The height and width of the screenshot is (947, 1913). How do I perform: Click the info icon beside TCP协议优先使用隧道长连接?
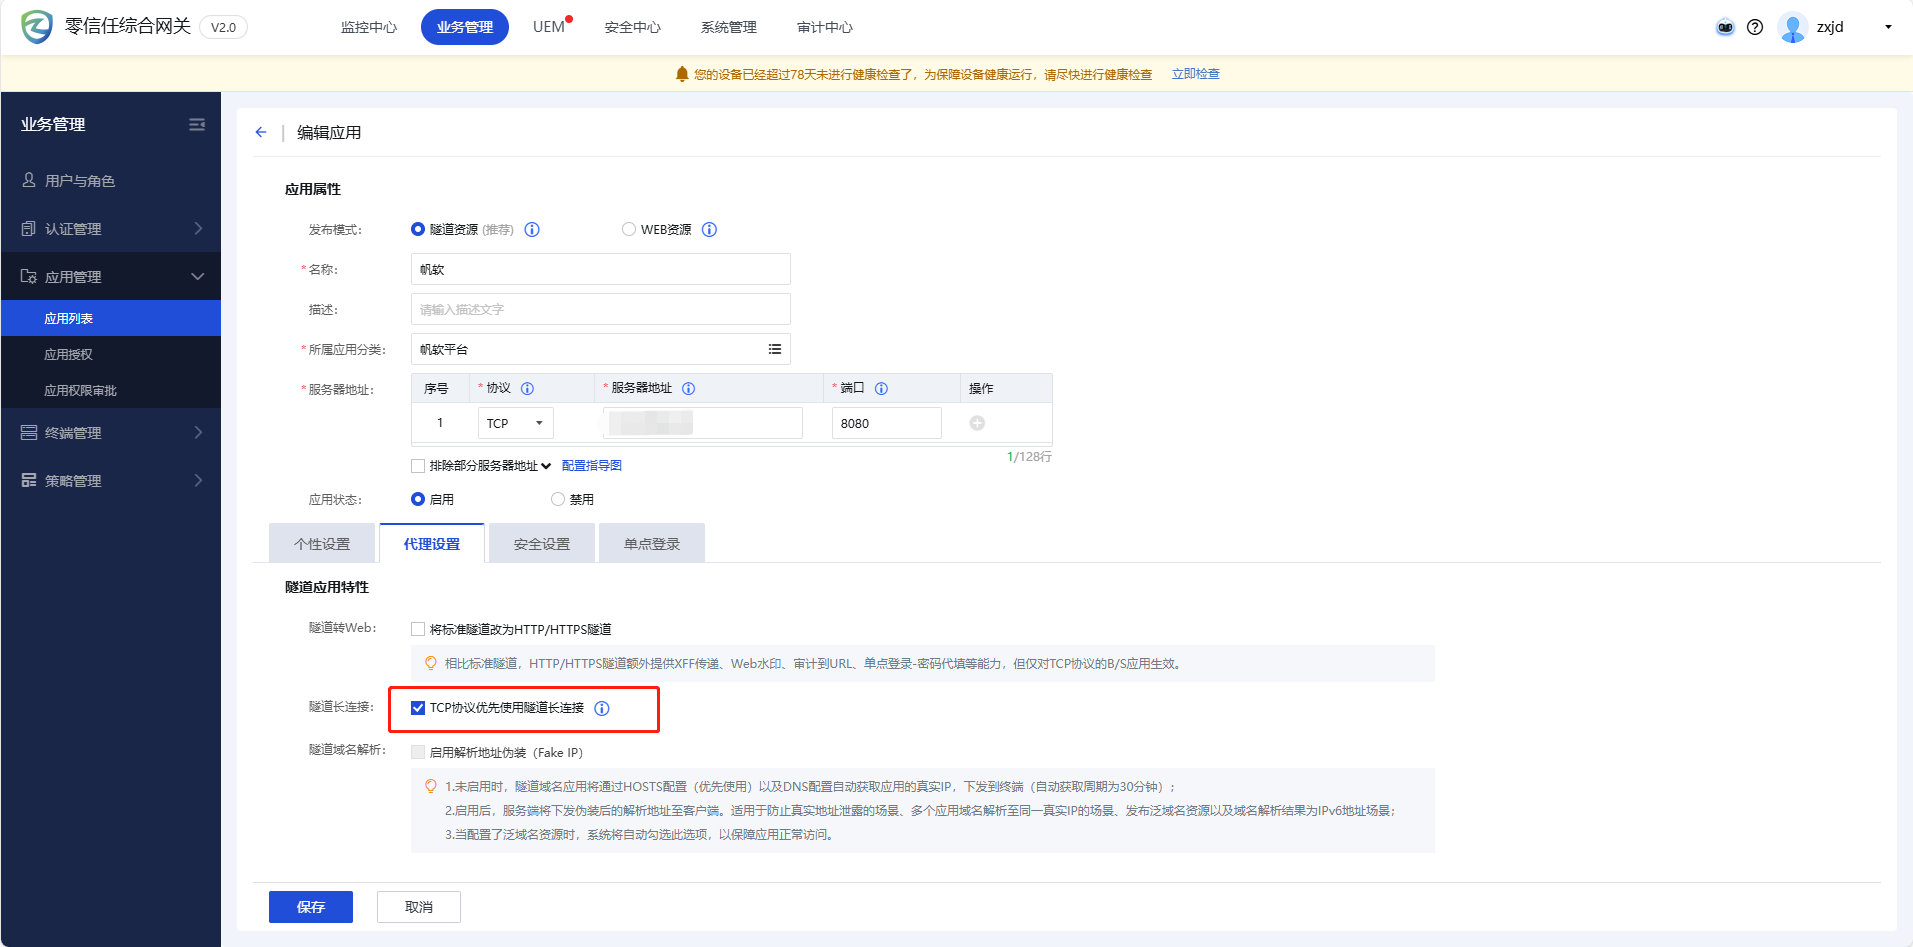[602, 709]
